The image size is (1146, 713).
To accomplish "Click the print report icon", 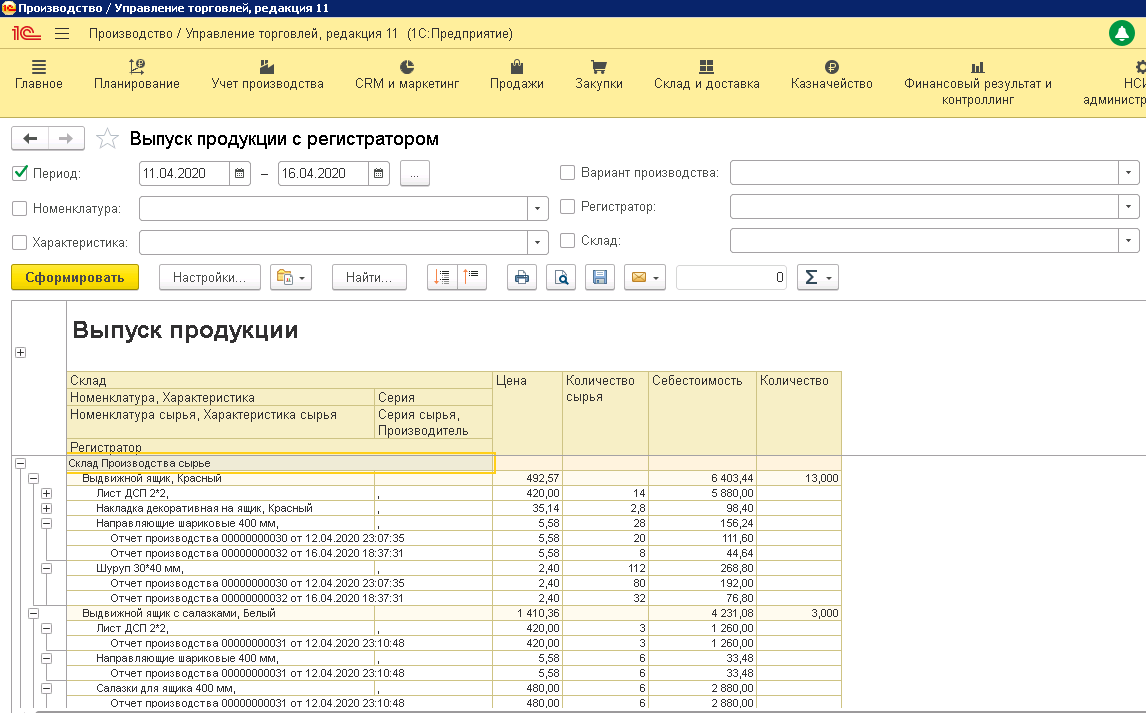I will coord(521,278).
